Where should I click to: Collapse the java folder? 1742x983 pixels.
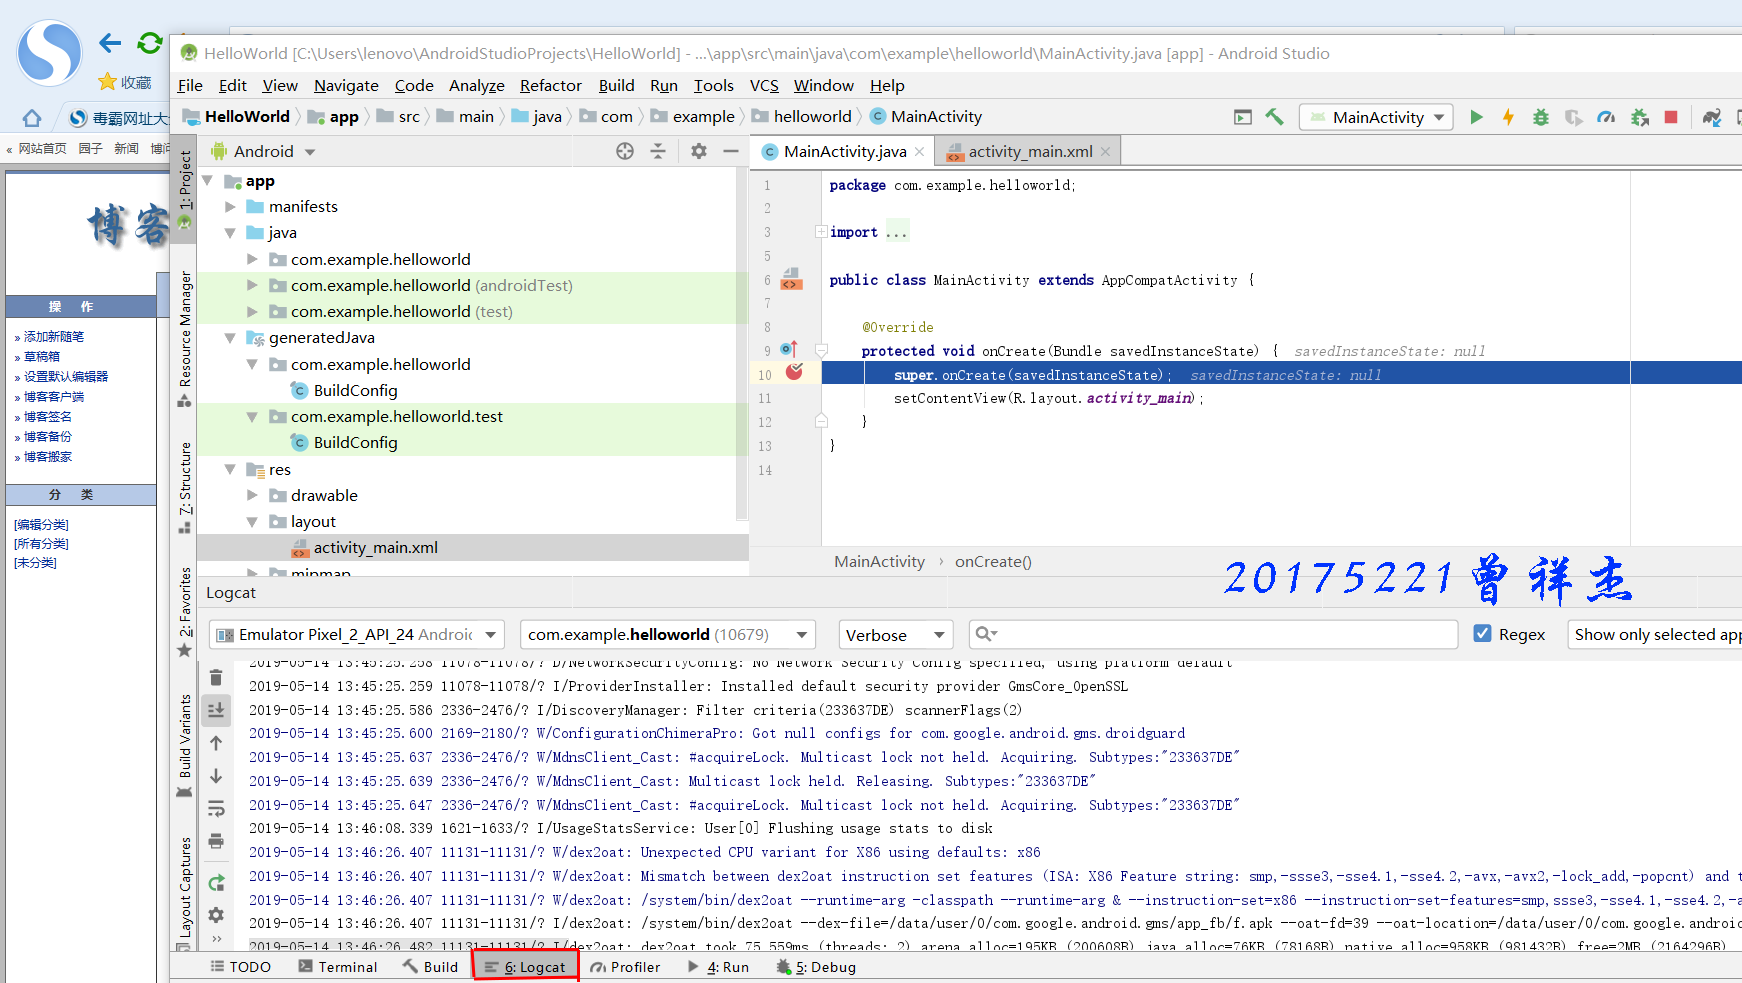coord(231,233)
